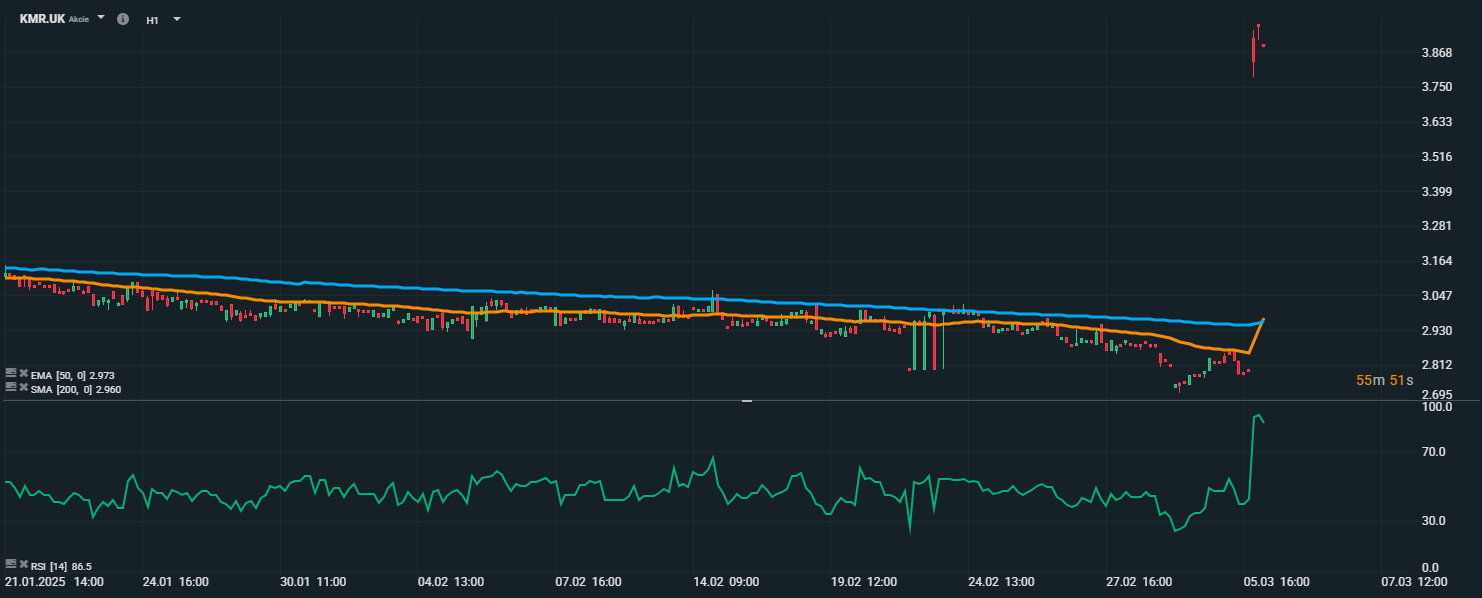Click the RSI 70.0 scale label
The image size is (1482, 598).
click(x=1435, y=452)
